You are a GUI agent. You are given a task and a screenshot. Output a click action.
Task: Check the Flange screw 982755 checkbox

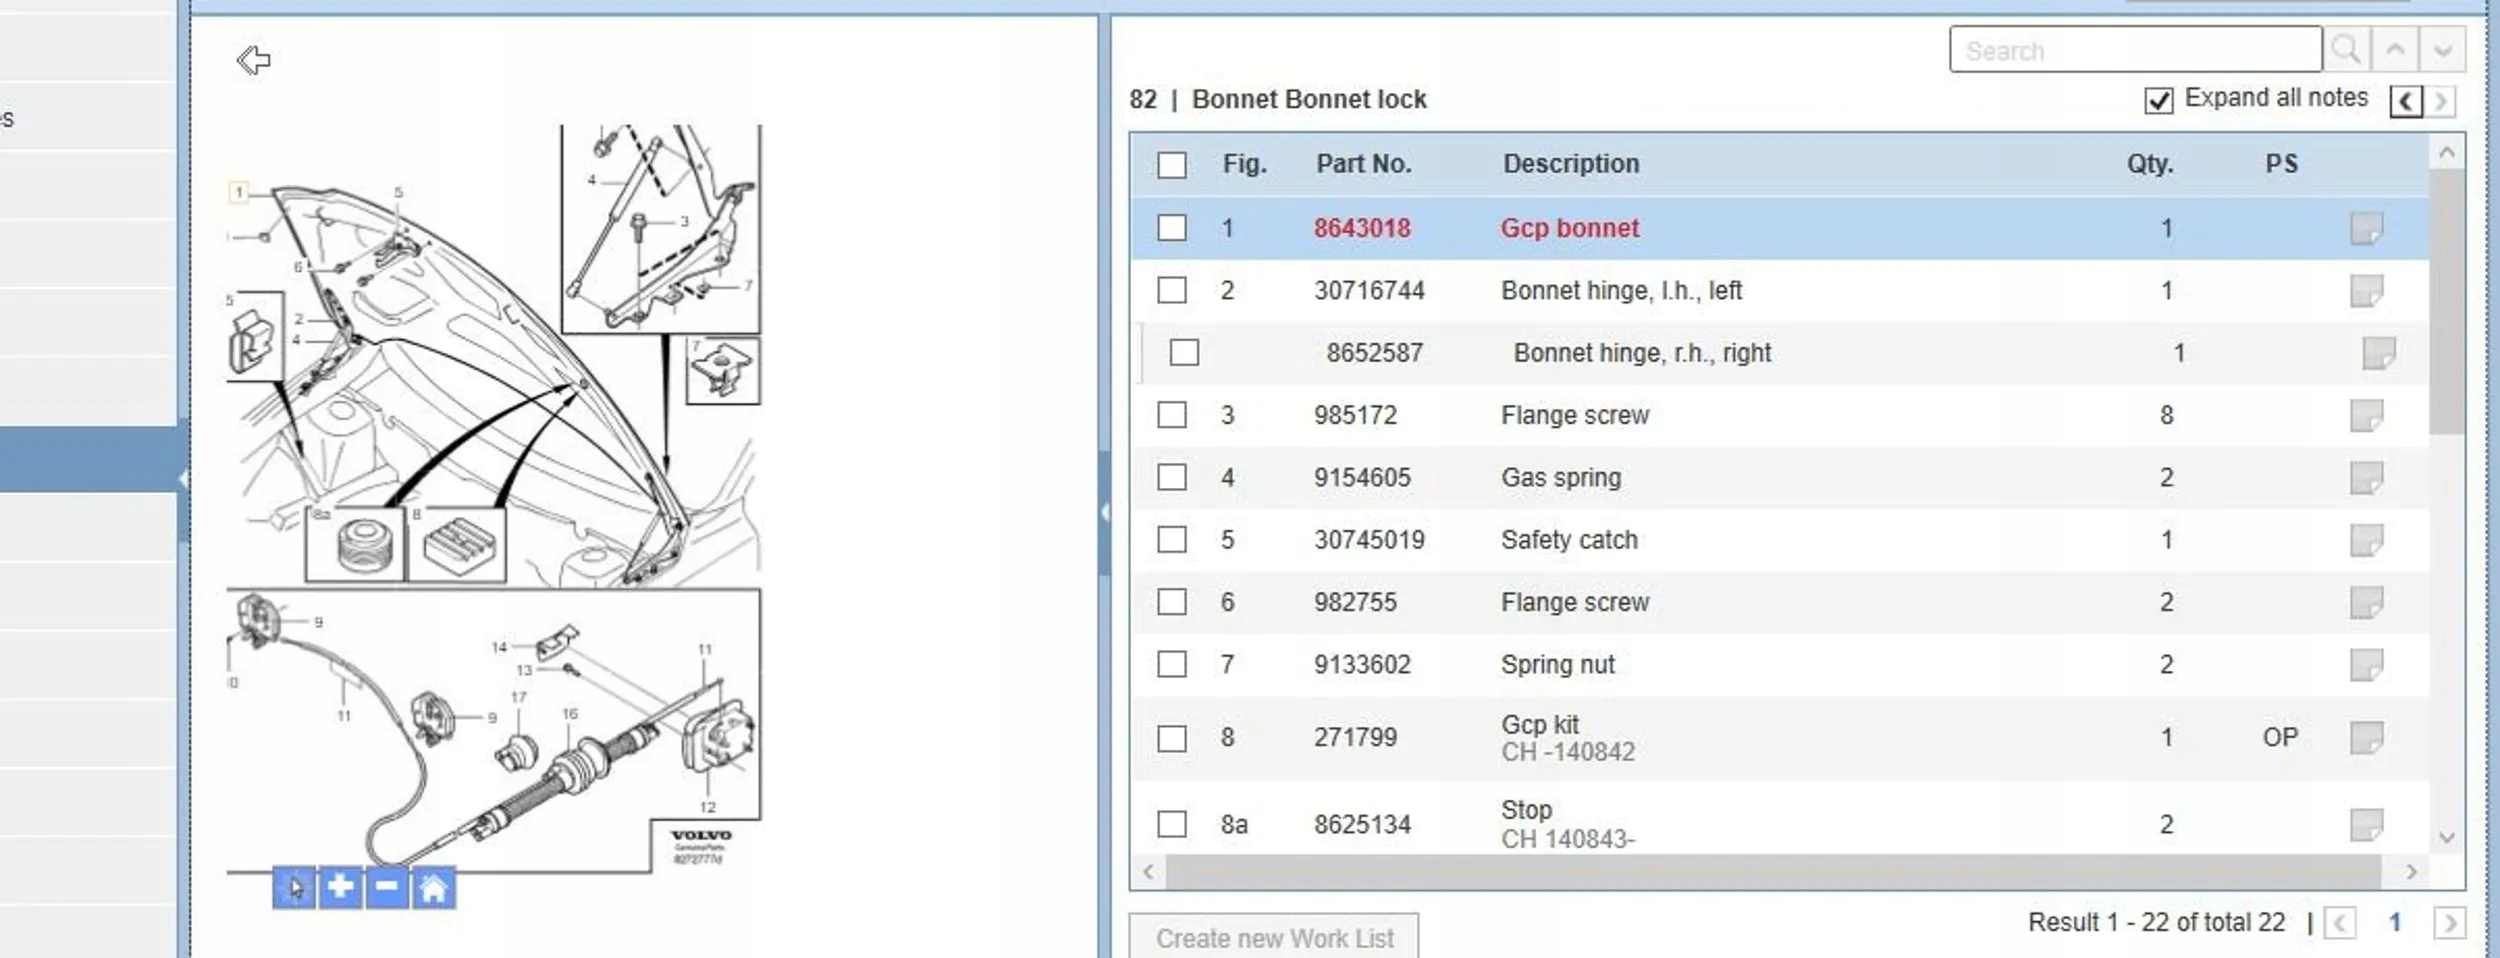(1171, 602)
